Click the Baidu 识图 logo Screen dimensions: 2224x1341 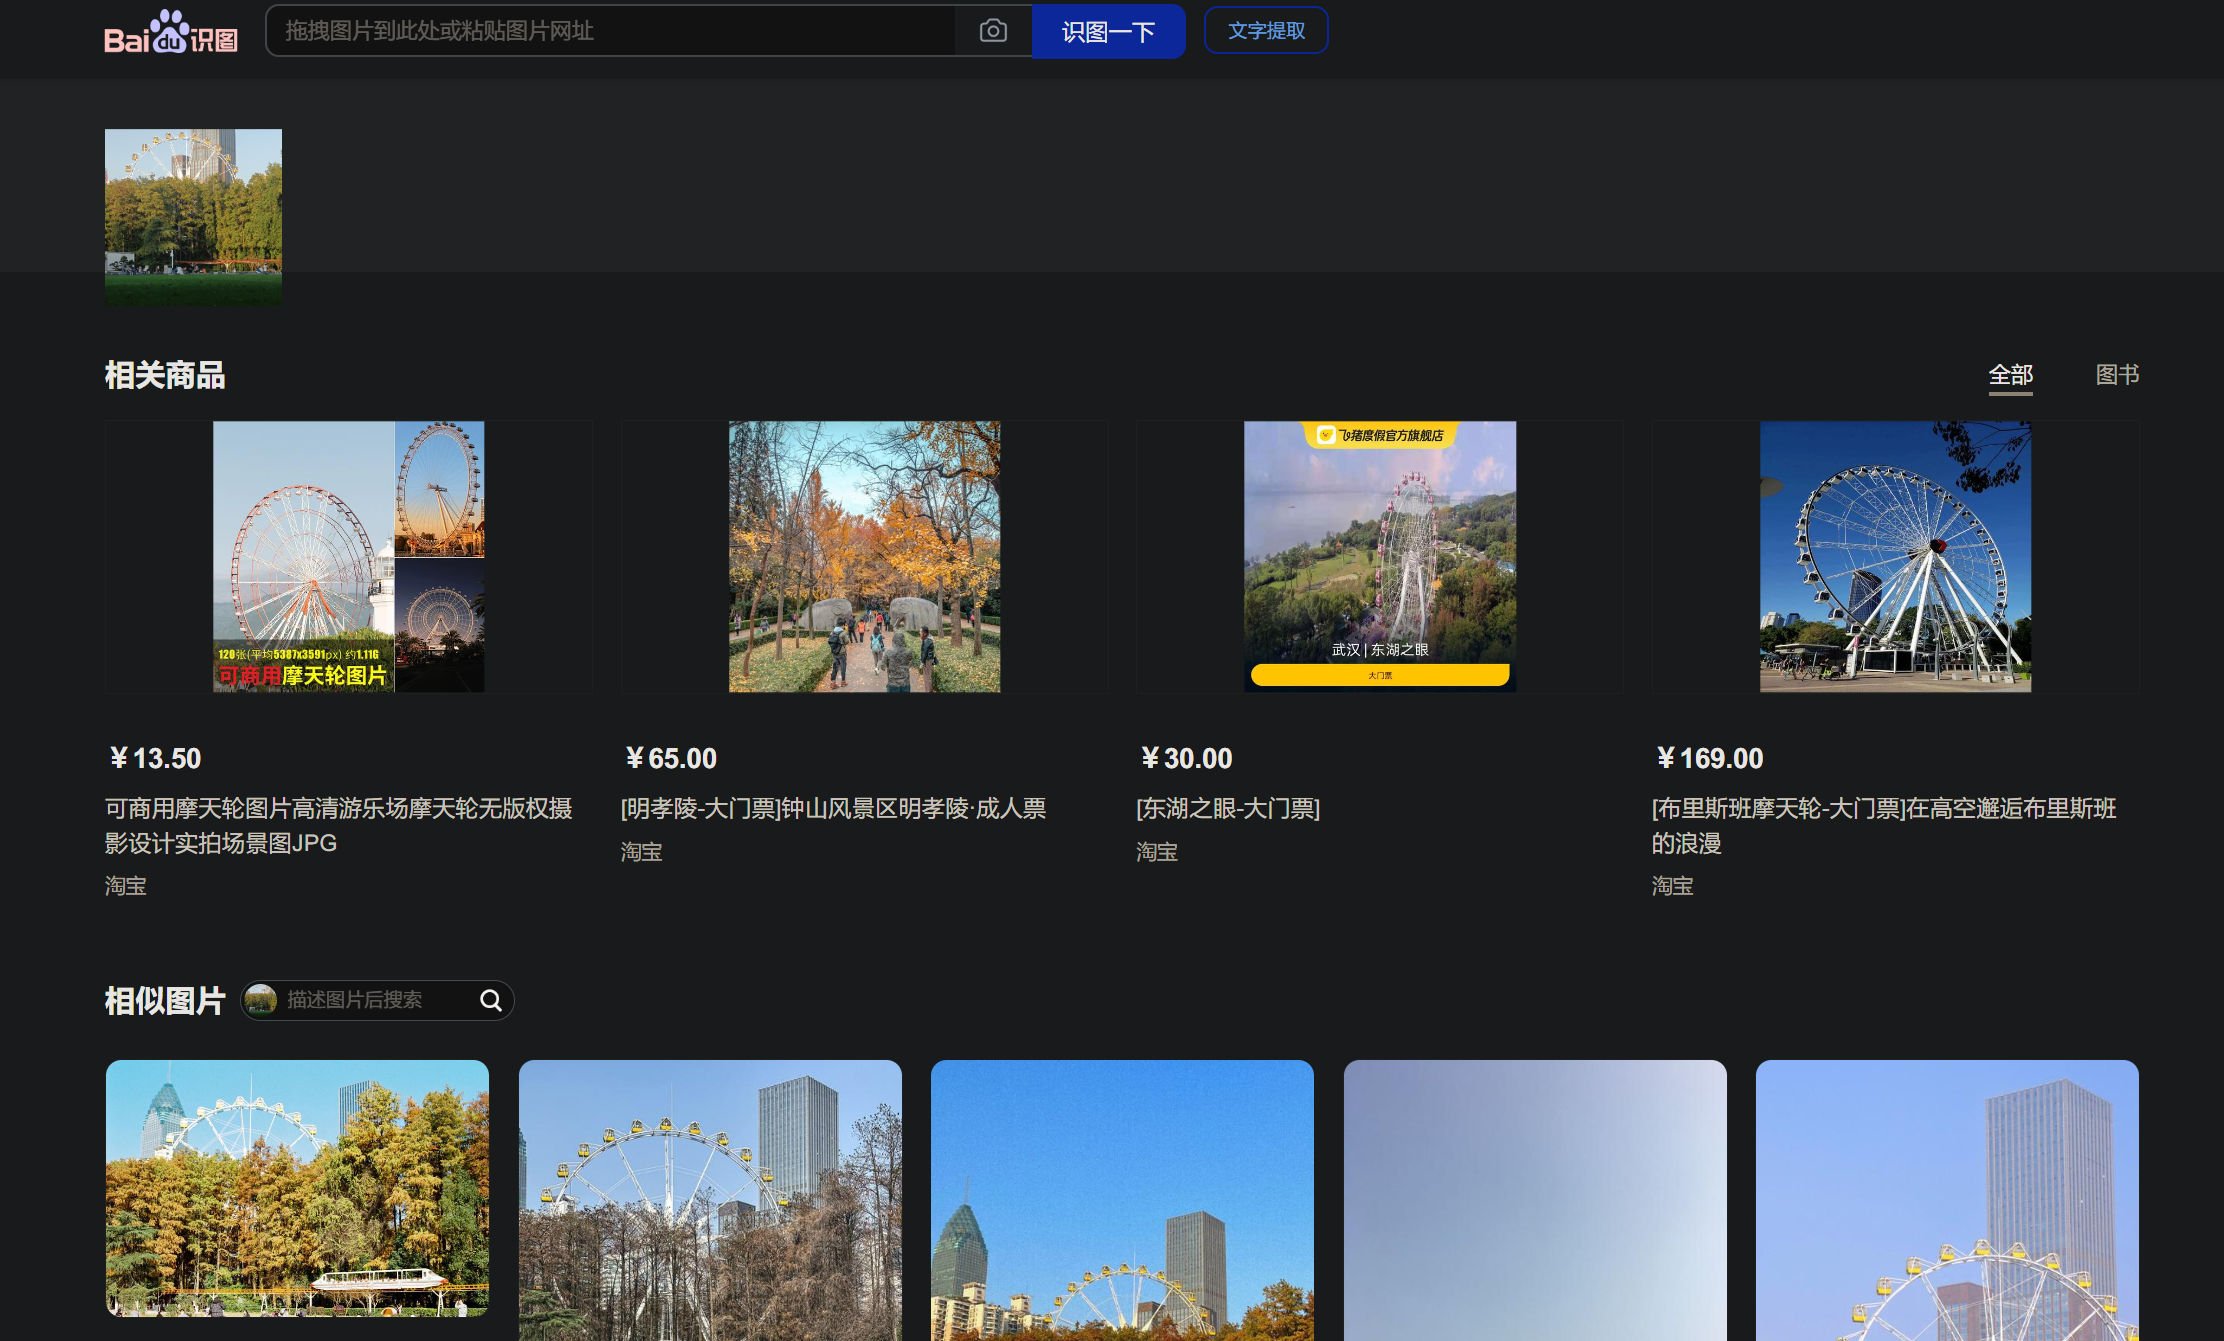pyautogui.click(x=171, y=32)
